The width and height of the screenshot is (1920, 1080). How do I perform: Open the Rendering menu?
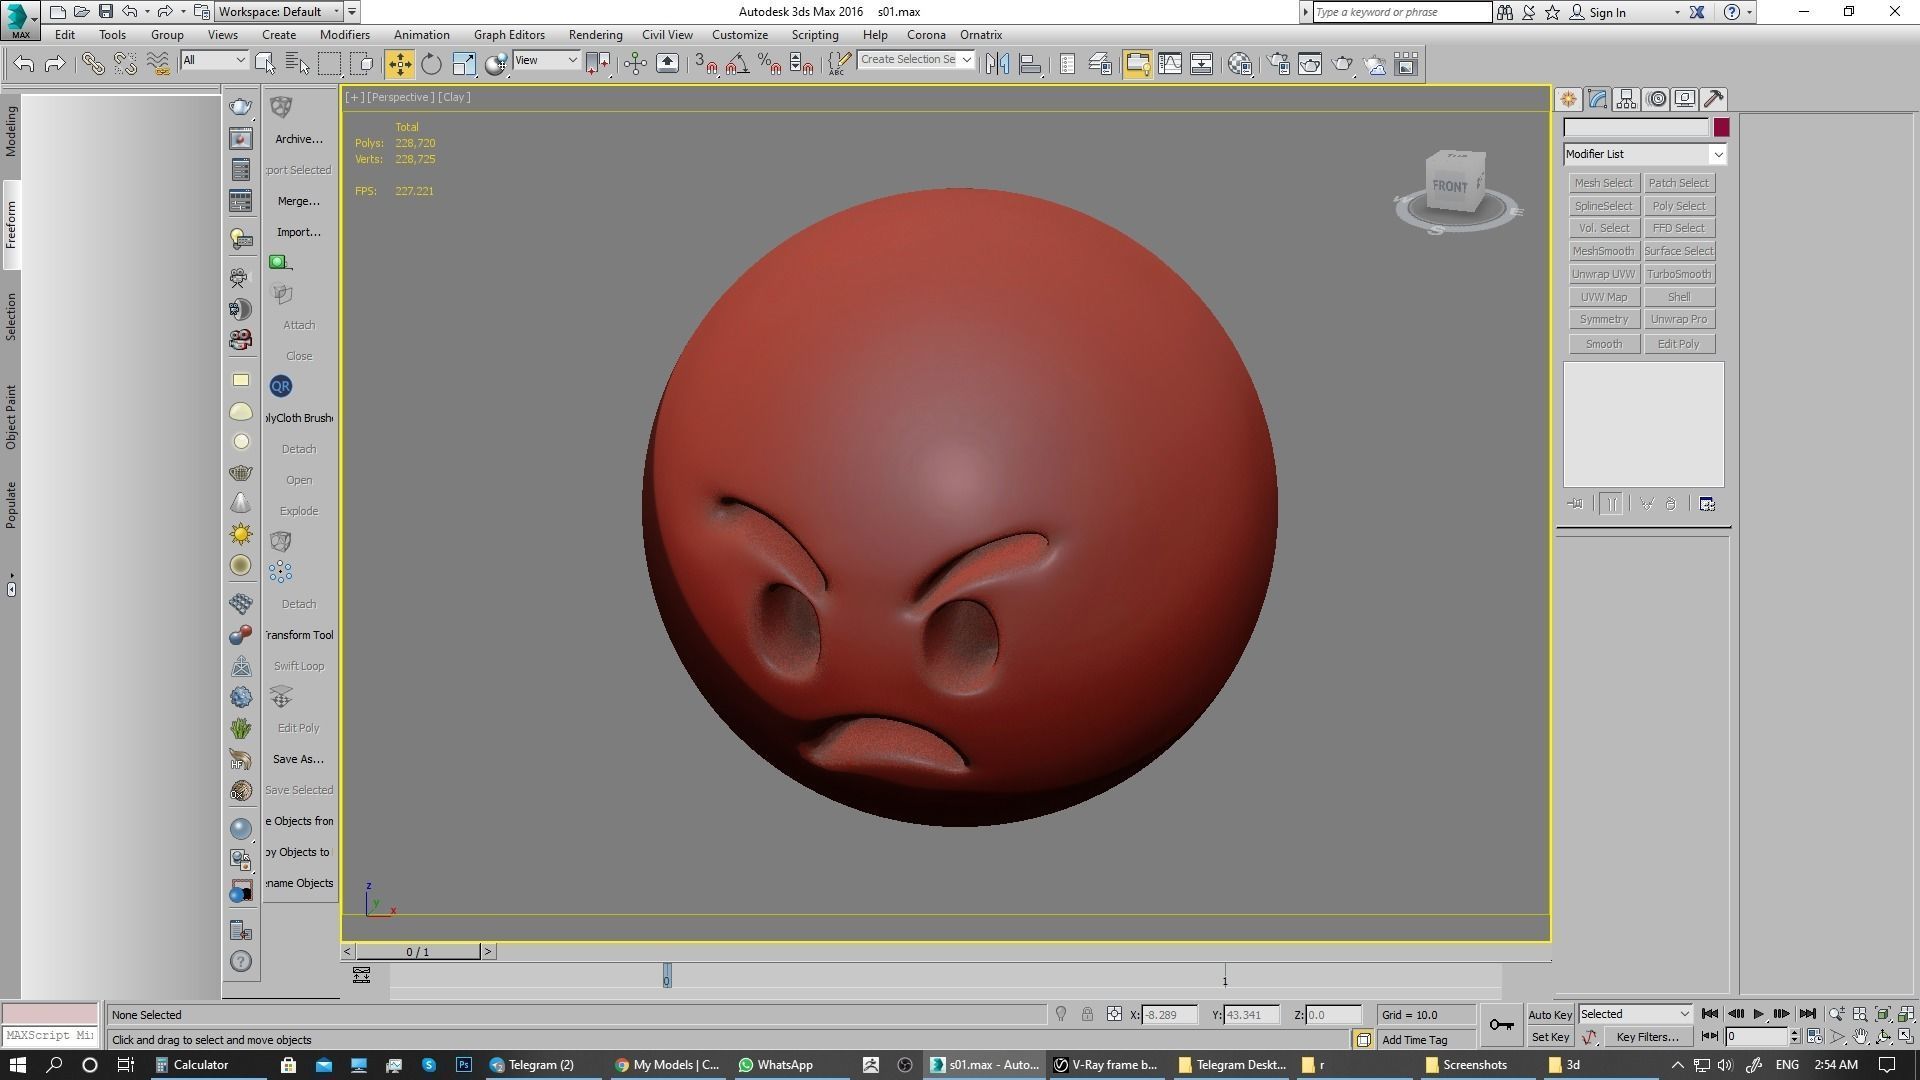click(x=595, y=34)
